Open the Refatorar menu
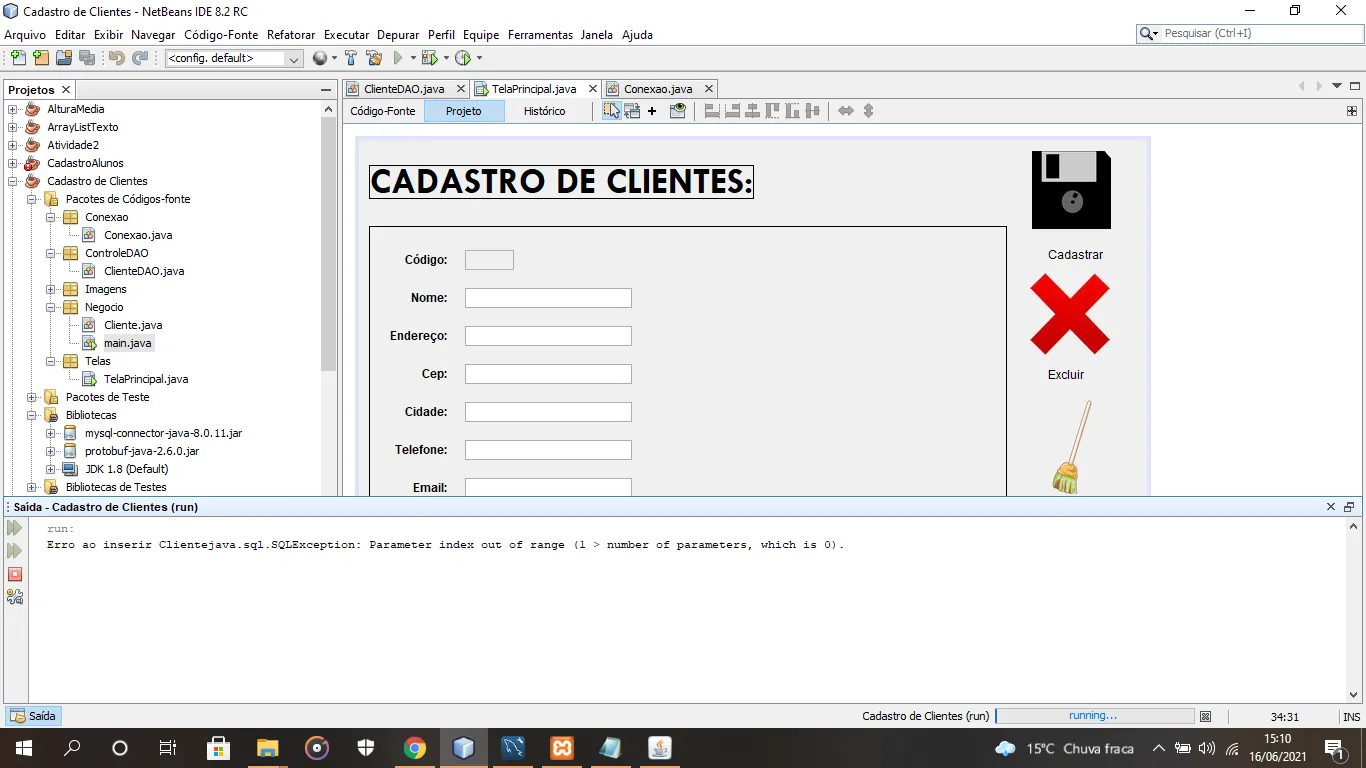This screenshot has height=768, width=1366. 291,34
